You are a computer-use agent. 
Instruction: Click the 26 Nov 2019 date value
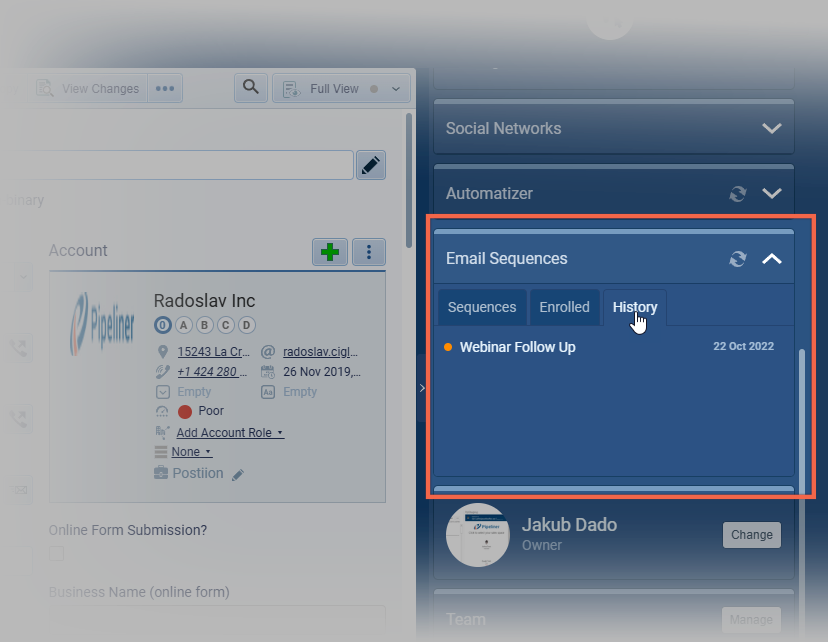tap(322, 372)
